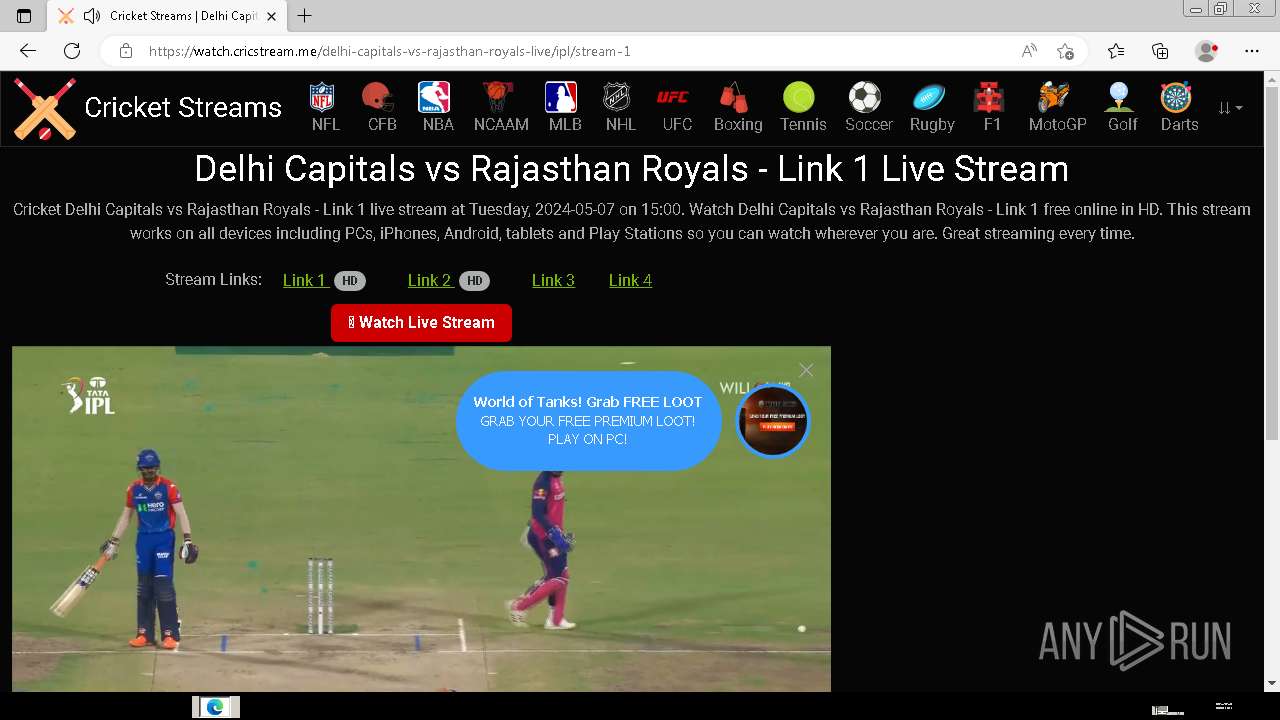Open Edge Settings and more menu
Screen dimensions: 1280x720
(1252, 51)
